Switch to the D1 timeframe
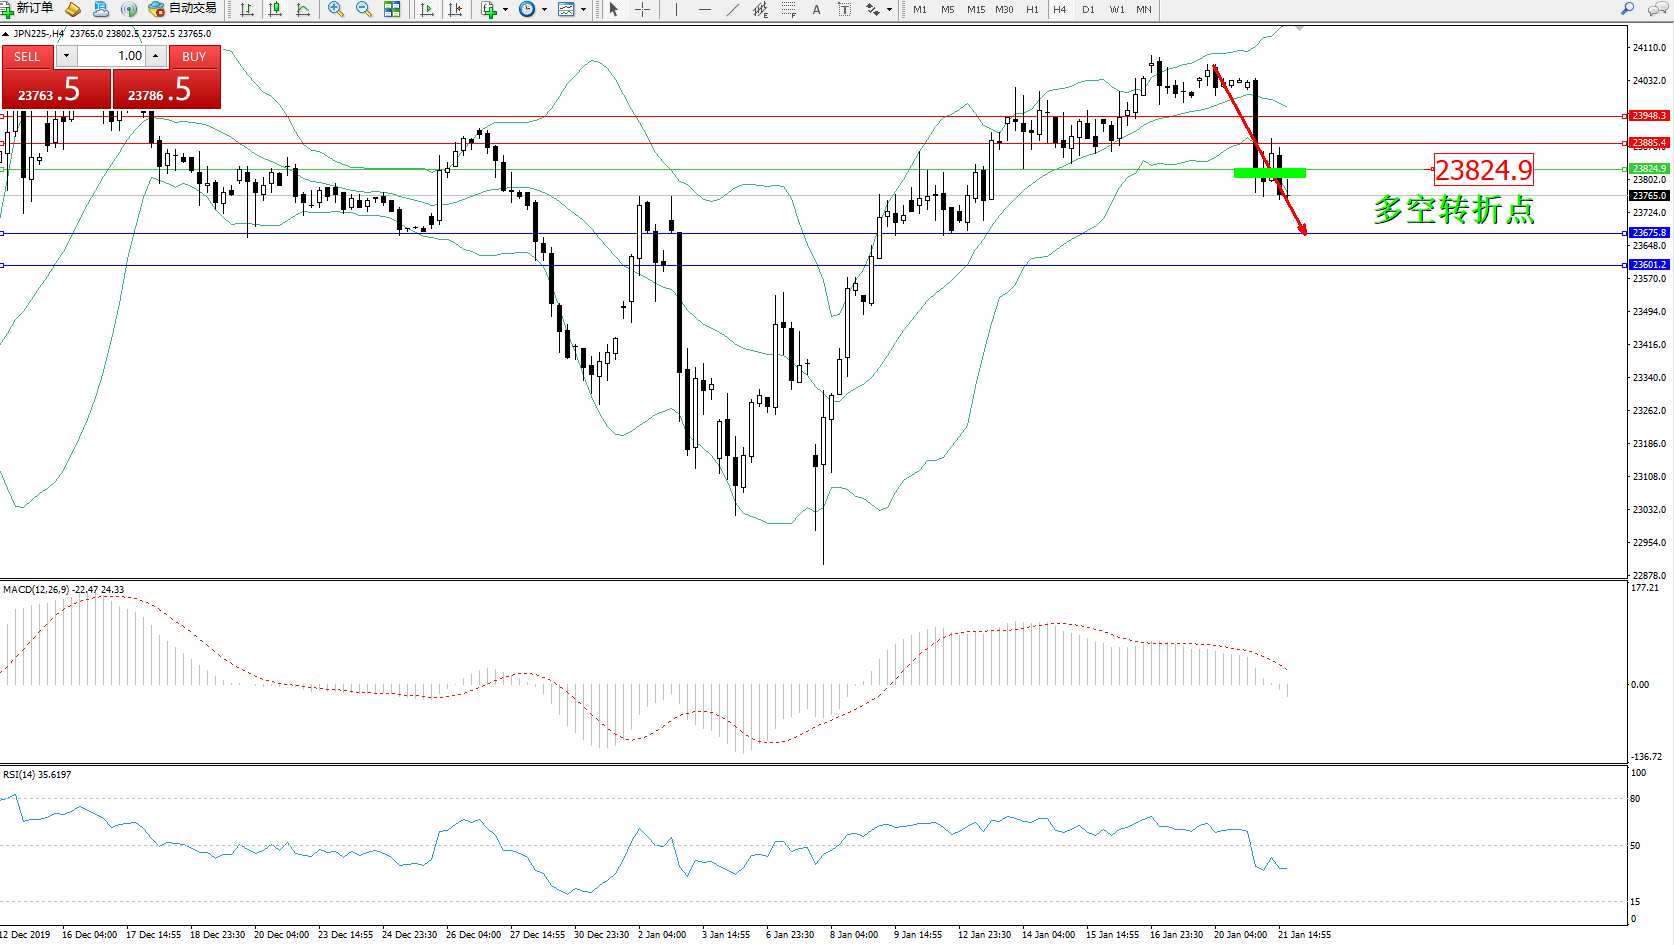 point(1088,9)
